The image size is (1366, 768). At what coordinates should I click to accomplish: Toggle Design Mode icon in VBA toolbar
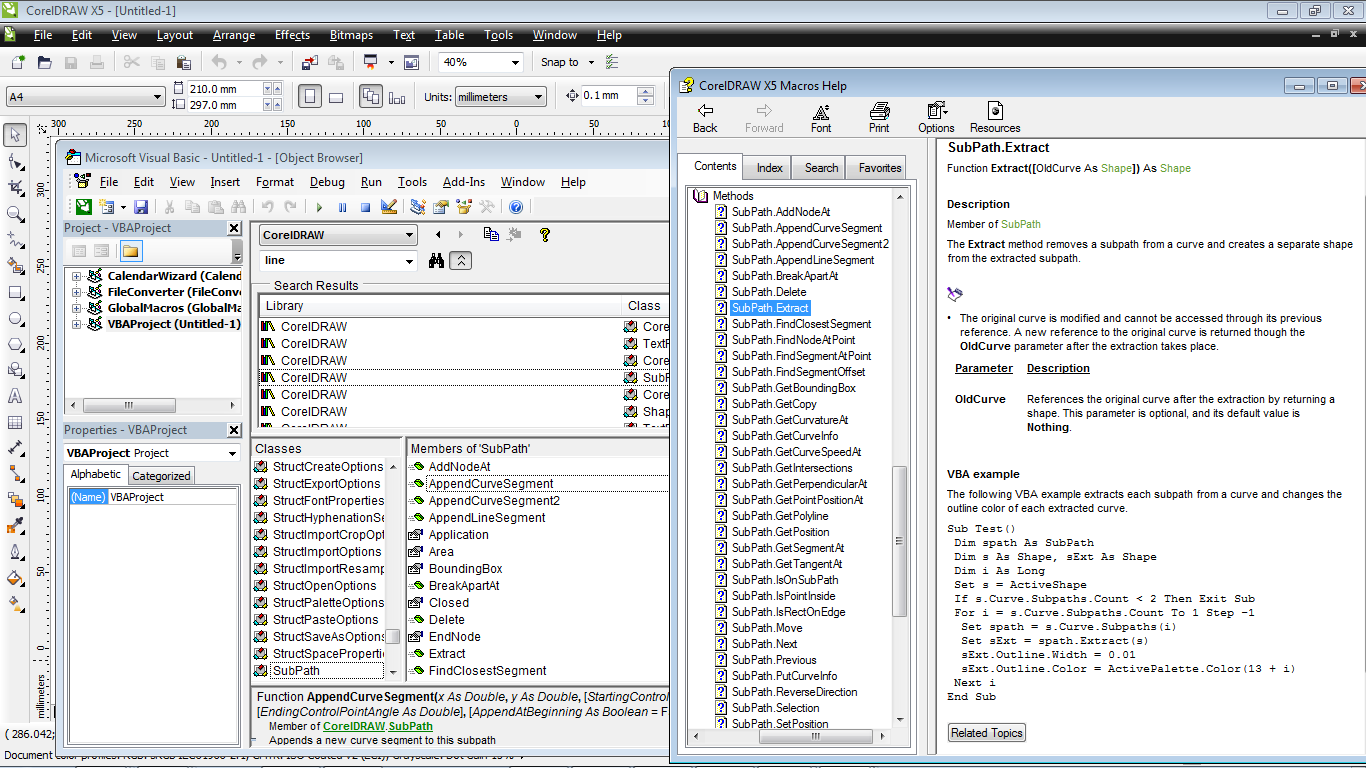click(x=389, y=207)
